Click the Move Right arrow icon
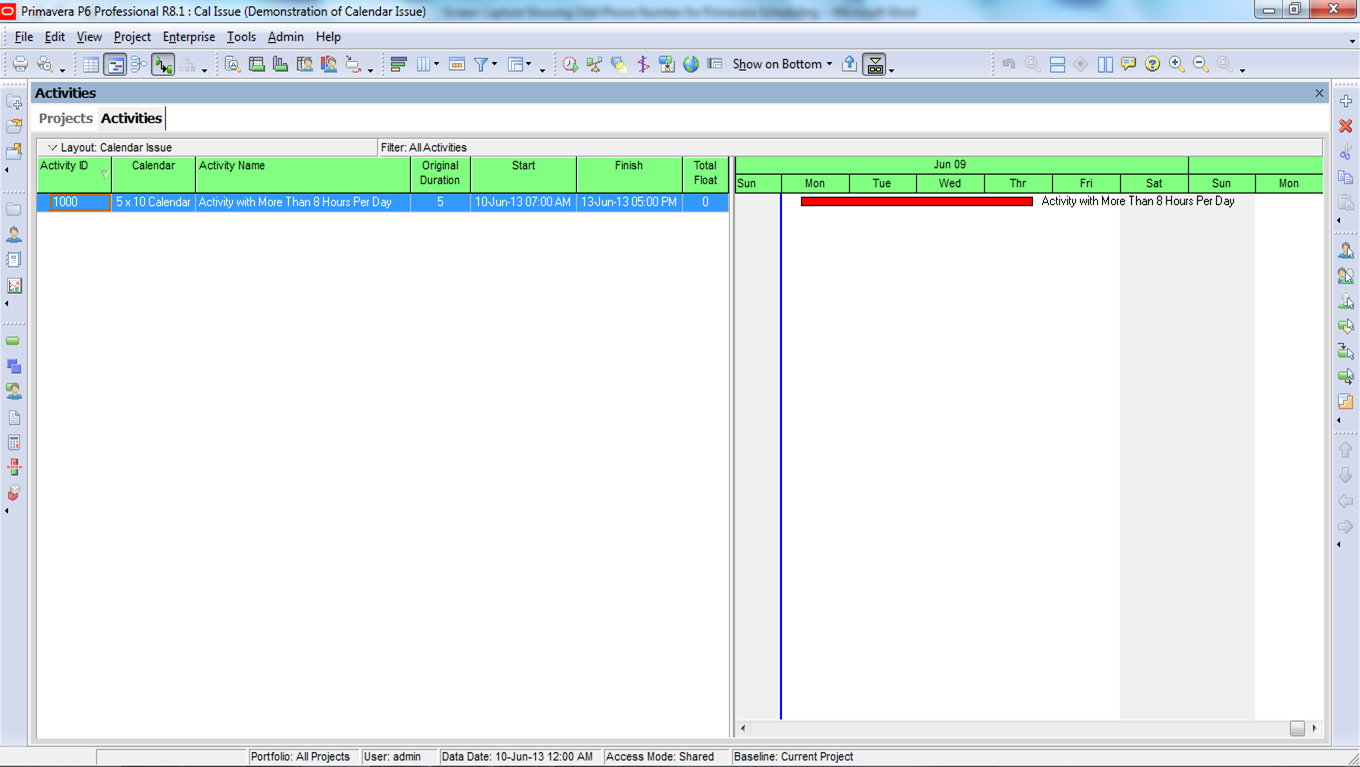Viewport: 1360px width, 767px height. coord(1346,526)
